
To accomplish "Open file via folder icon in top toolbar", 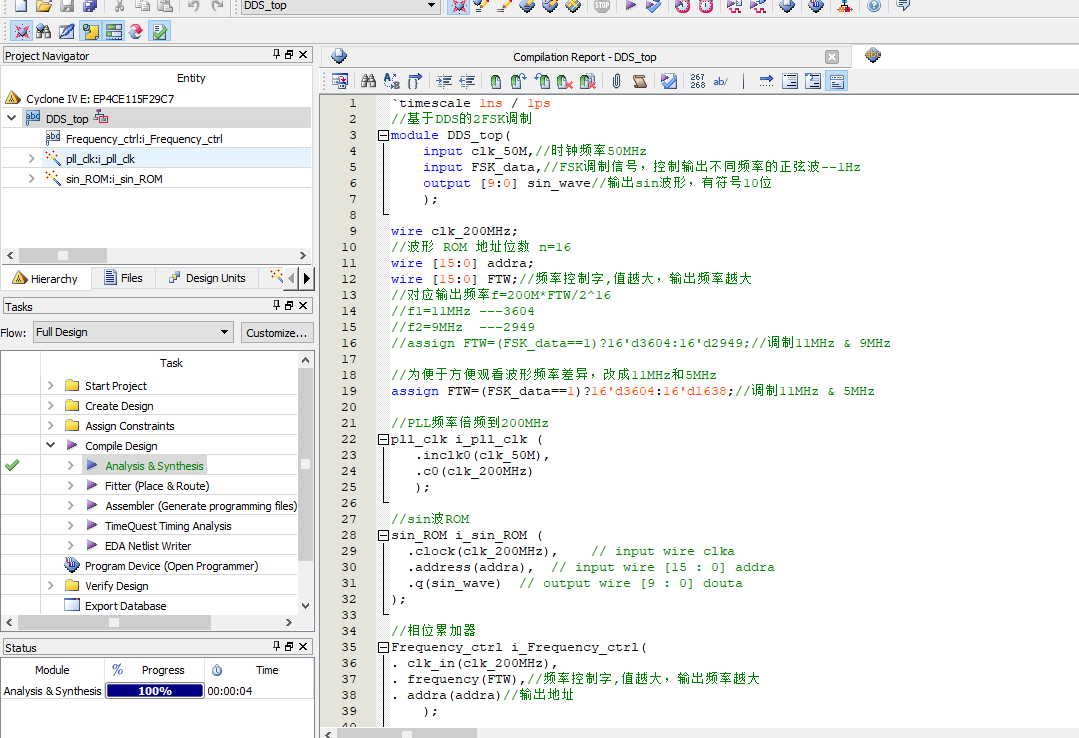I will click(44, 6).
